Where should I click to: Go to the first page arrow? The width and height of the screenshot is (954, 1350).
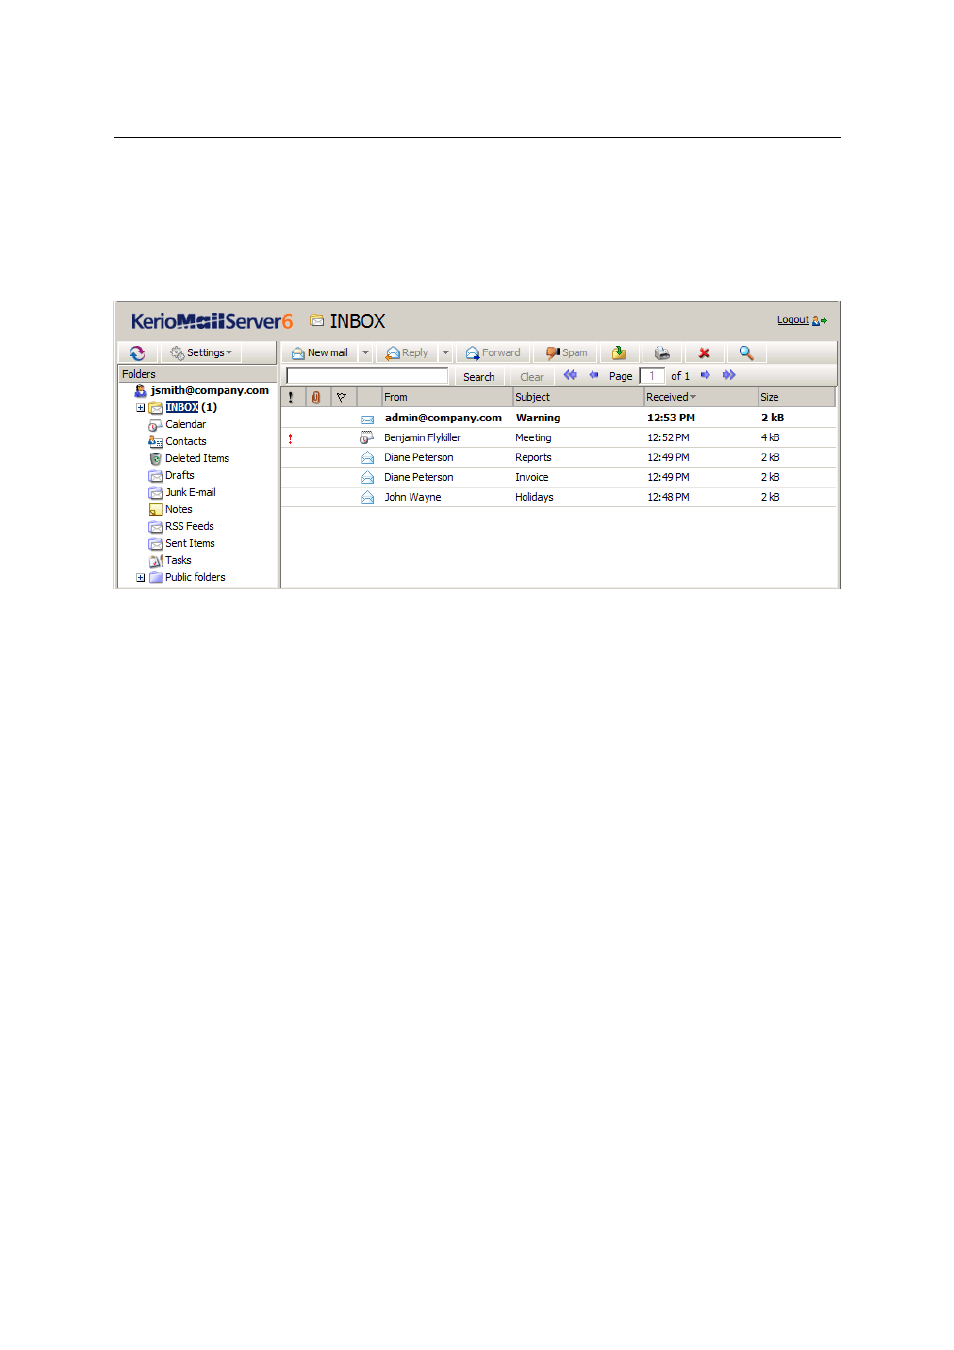tap(570, 375)
